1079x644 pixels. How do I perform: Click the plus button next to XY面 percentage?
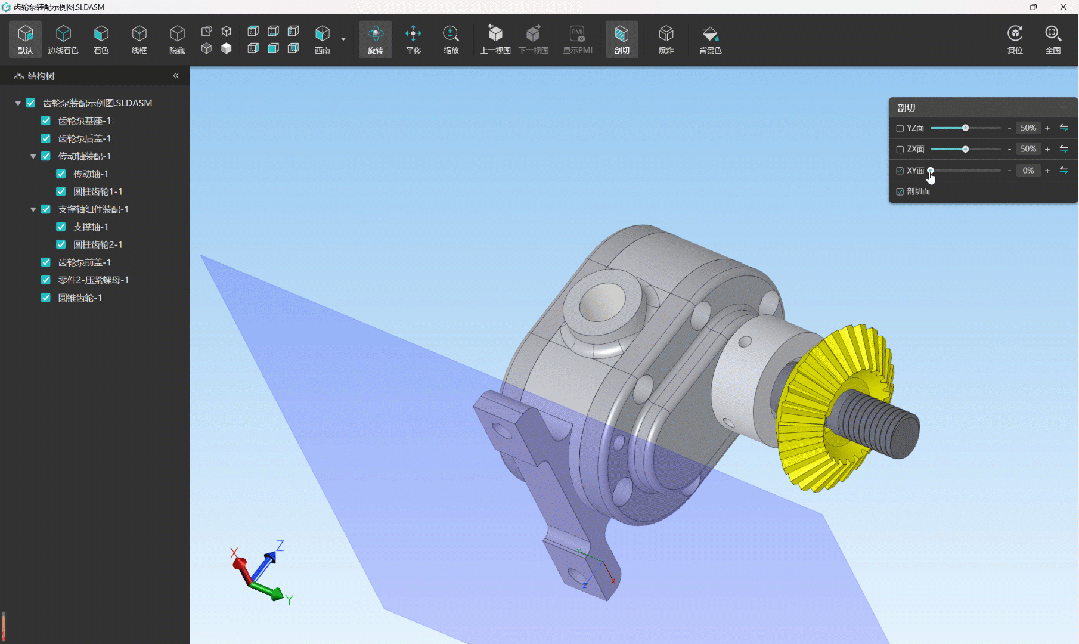[1048, 171]
